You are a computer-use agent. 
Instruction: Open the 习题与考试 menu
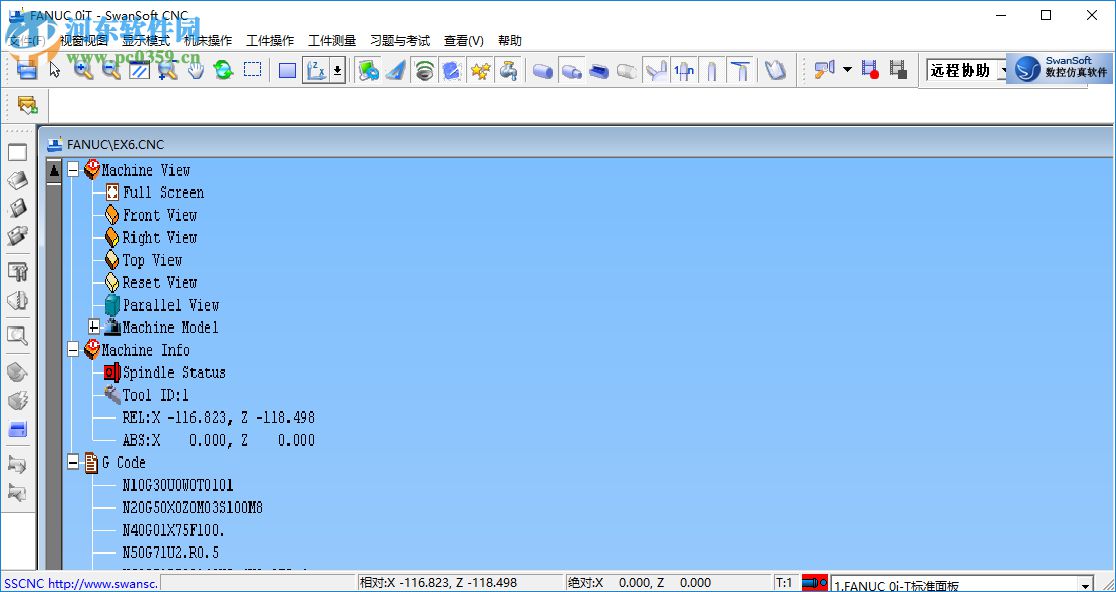pyautogui.click(x=400, y=41)
